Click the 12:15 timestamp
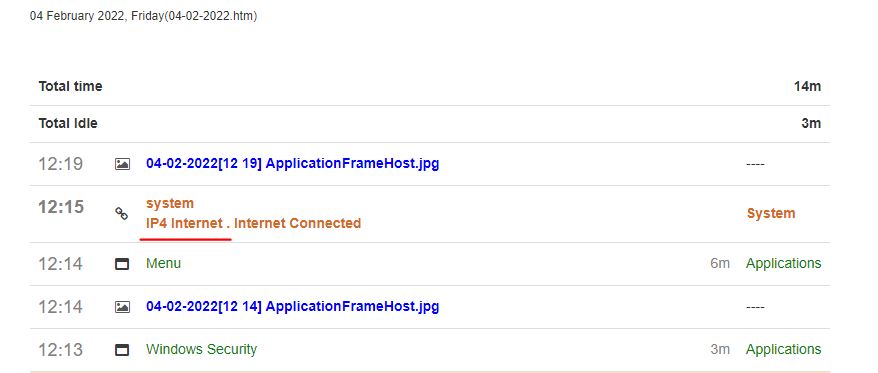This screenshot has height=373, width=878. 61,207
